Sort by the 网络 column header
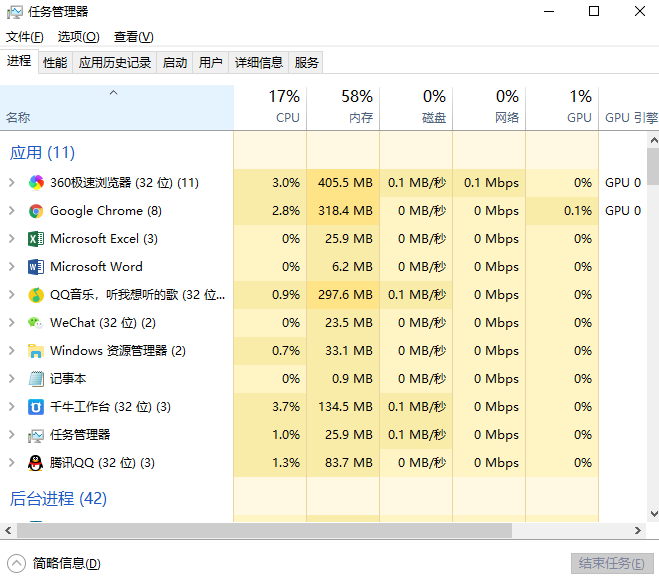 489,108
